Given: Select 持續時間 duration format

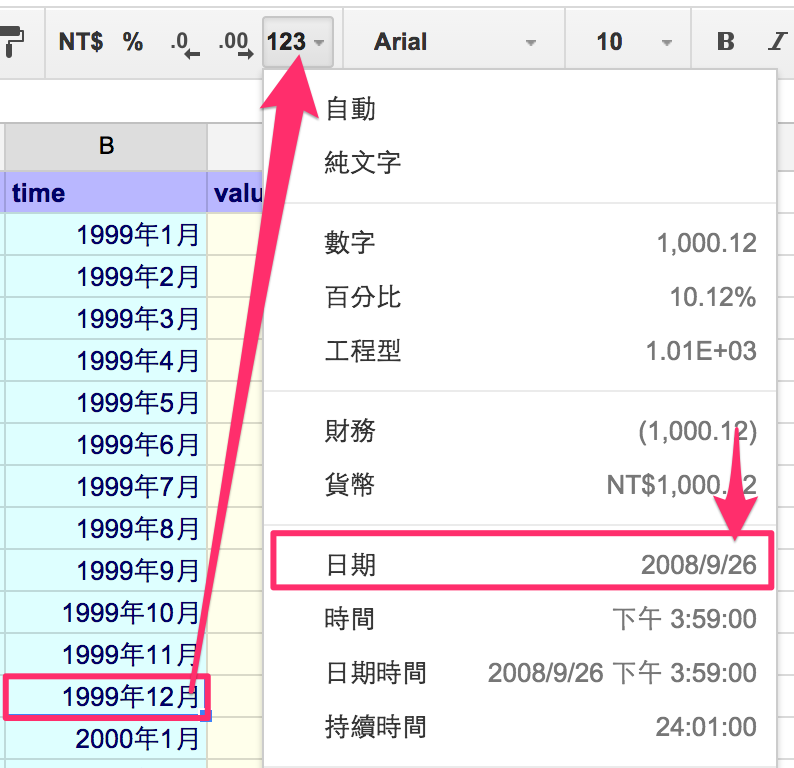Looking at the screenshot, I should coord(520,727).
